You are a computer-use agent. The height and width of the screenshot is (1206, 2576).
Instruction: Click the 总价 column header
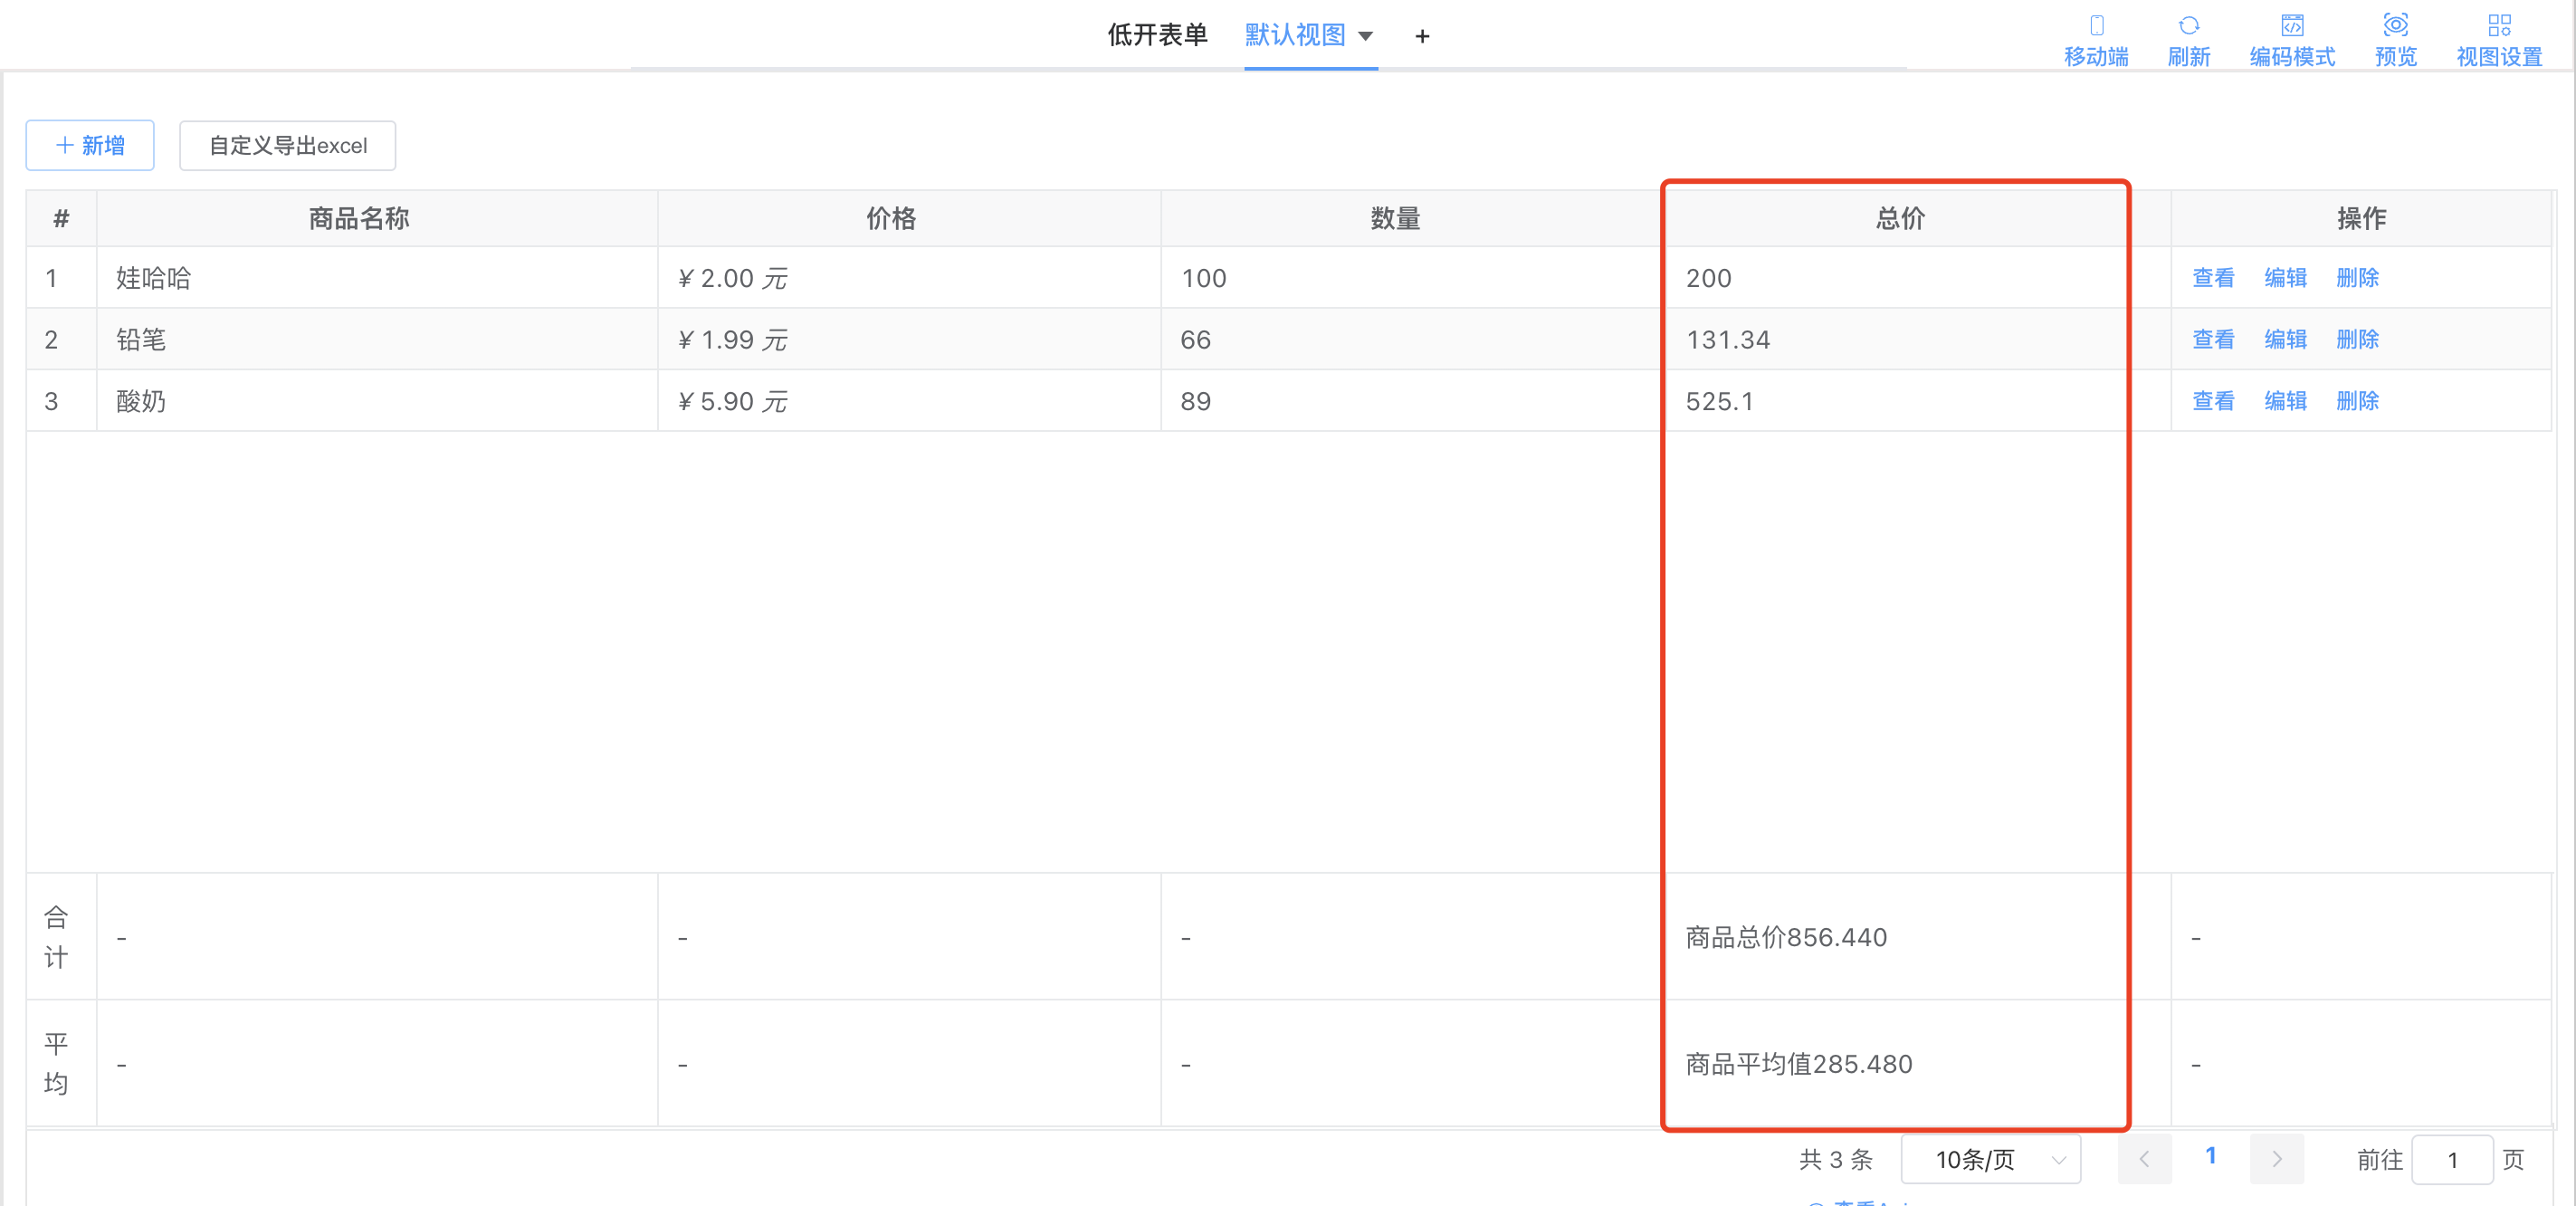[1899, 218]
